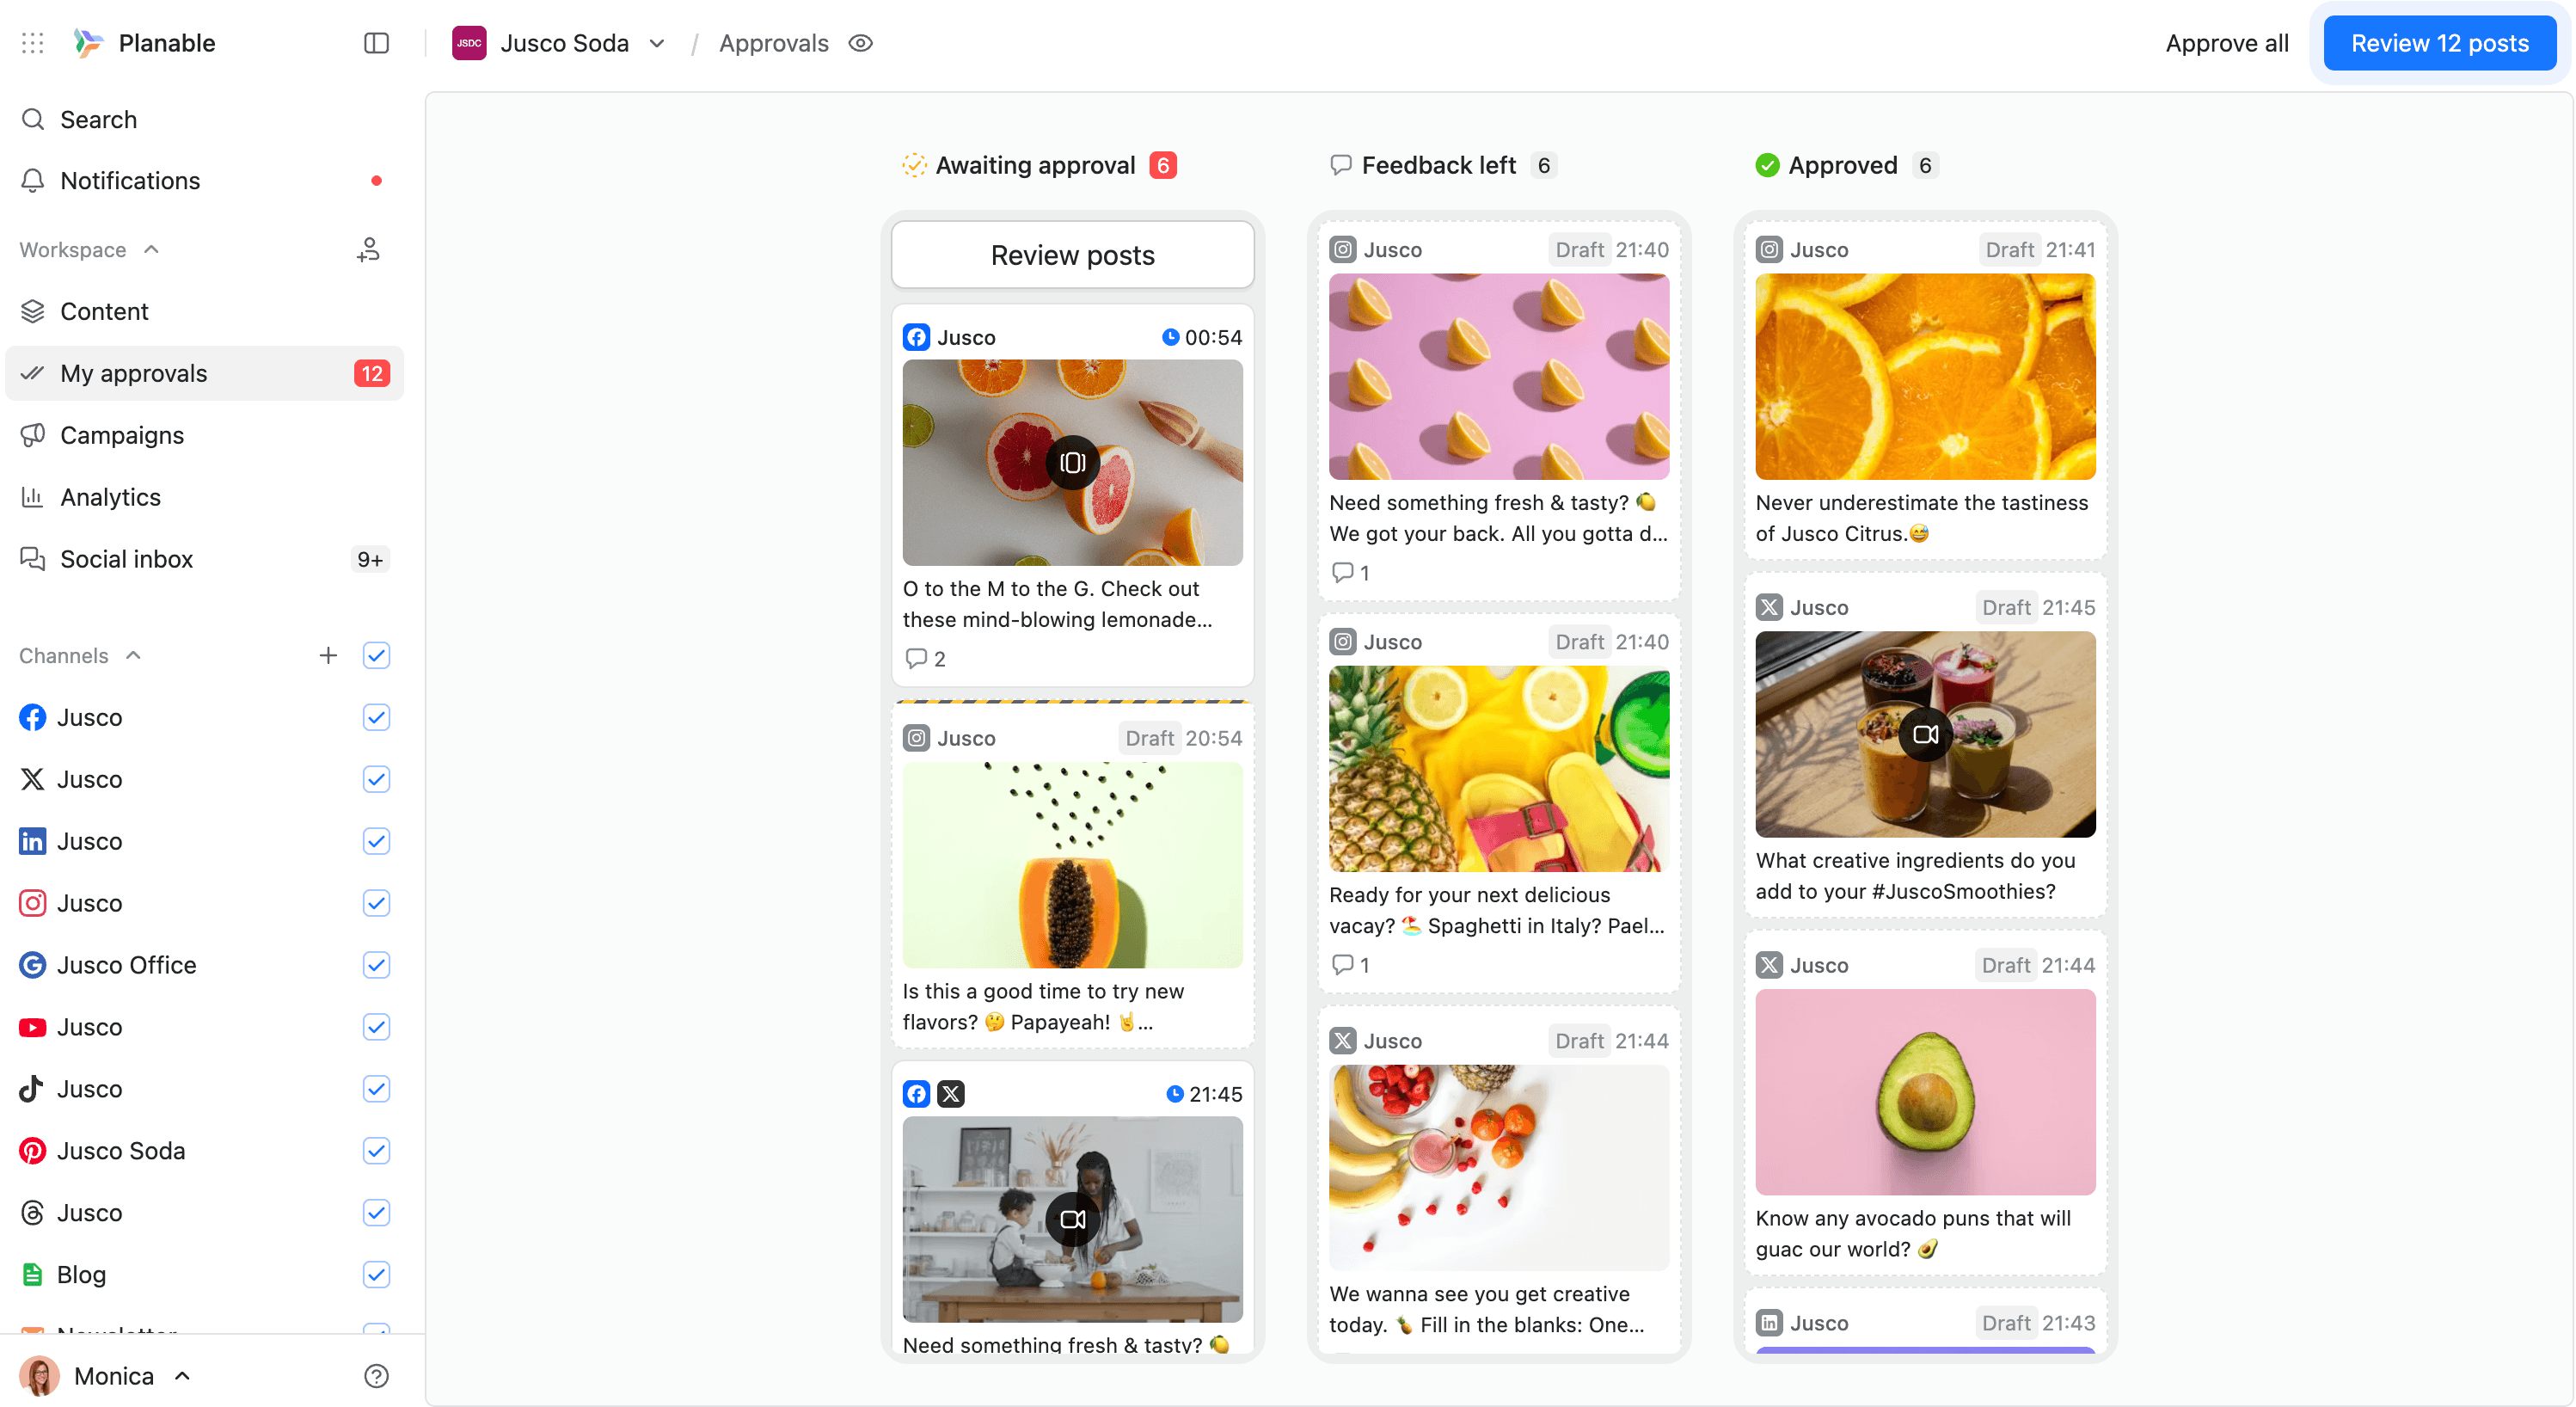
Task: Uncheck the TikTok Jusco channel
Action: [x=376, y=1090]
